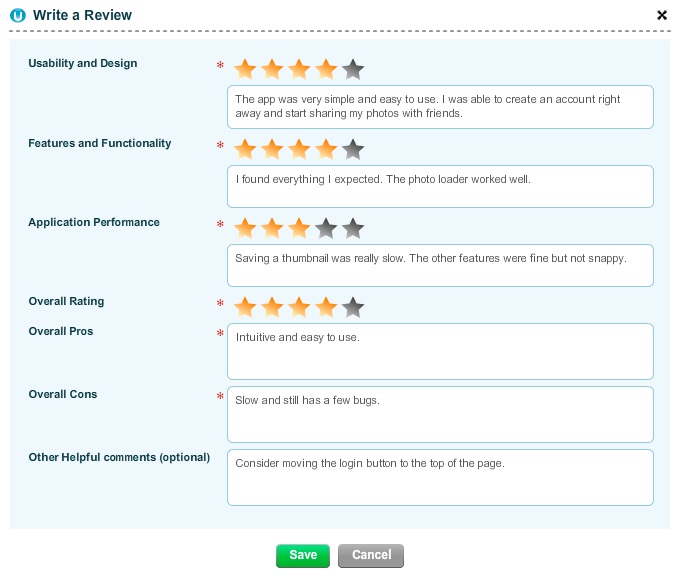The image size is (677, 579).
Task: Cancel the review form
Action: click(371, 555)
